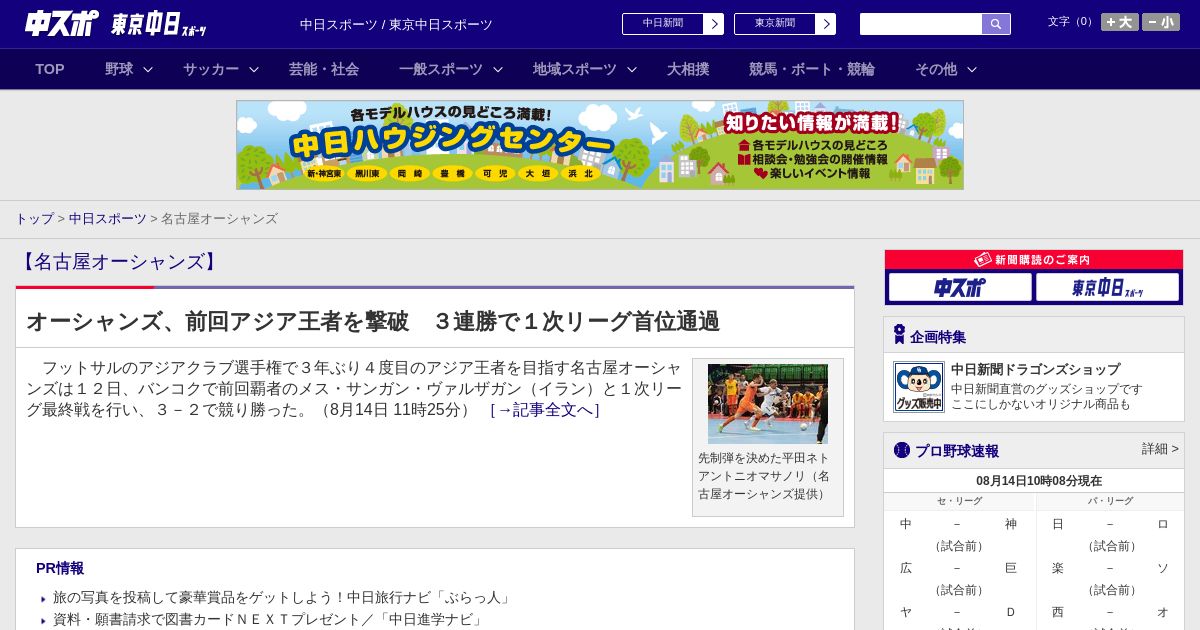Increase text size with ＋大 button
The height and width of the screenshot is (630, 1200).
(x=1120, y=22)
